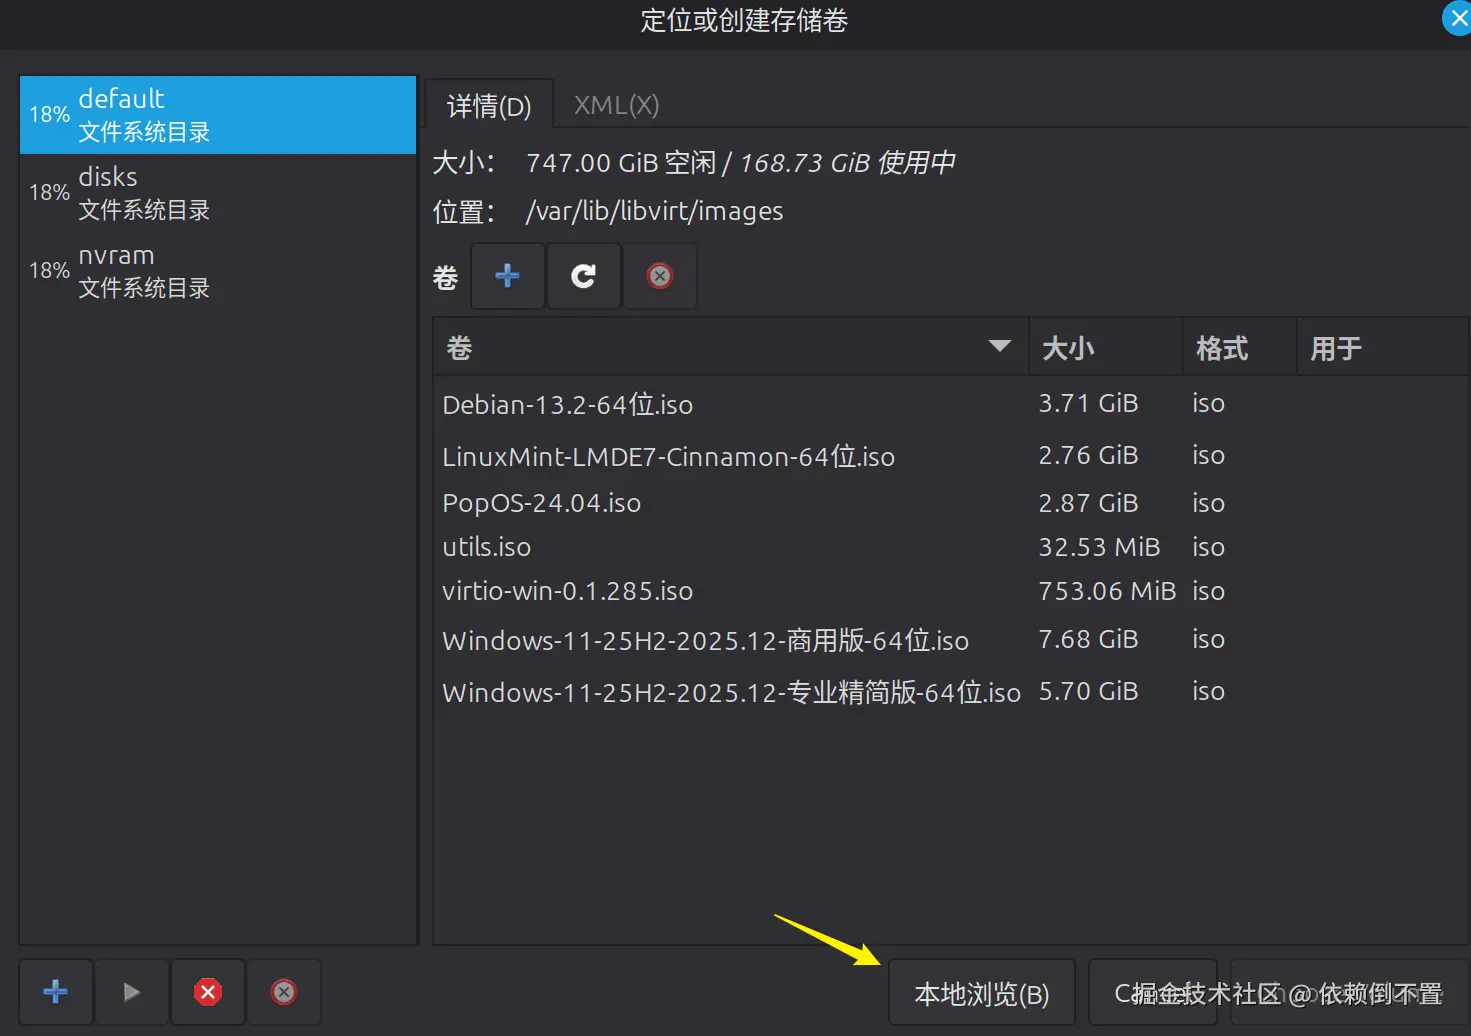Viewport: 1471px width, 1036px height.
Task: Click the 本地浏览(B) button
Action: coord(982,993)
